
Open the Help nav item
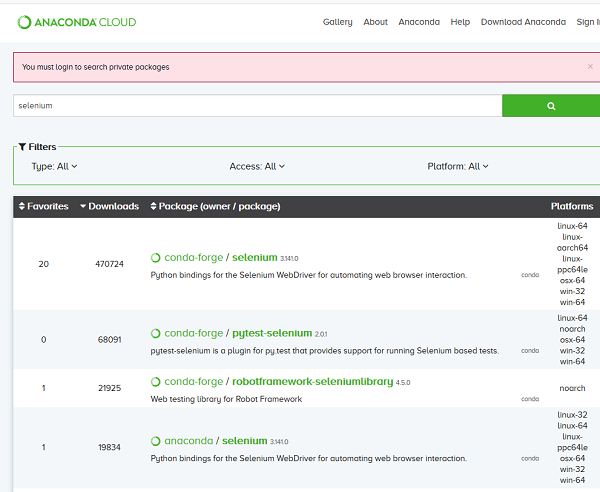tap(460, 22)
